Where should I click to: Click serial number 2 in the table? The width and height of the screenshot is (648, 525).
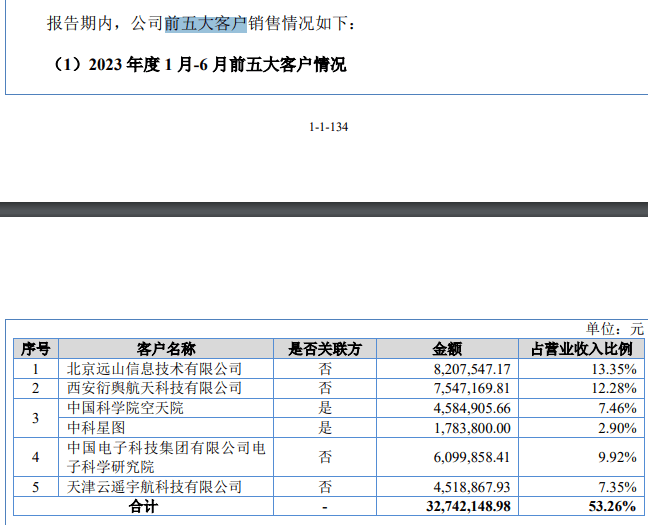36,389
